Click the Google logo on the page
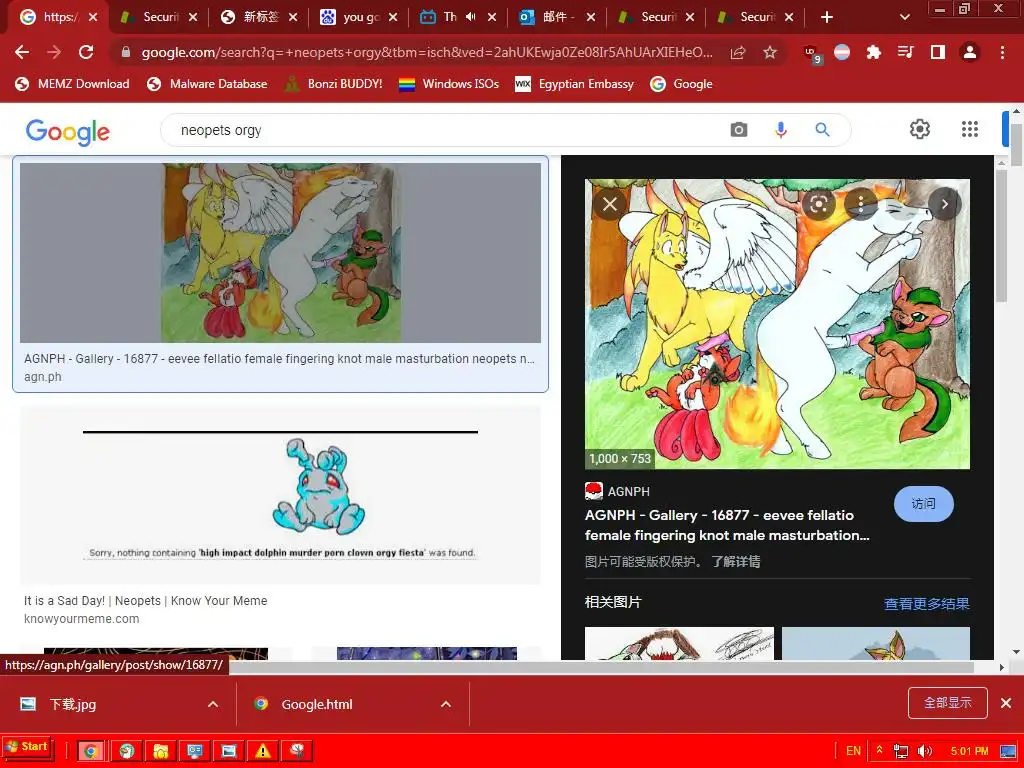 pyautogui.click(x=68, y=131)
